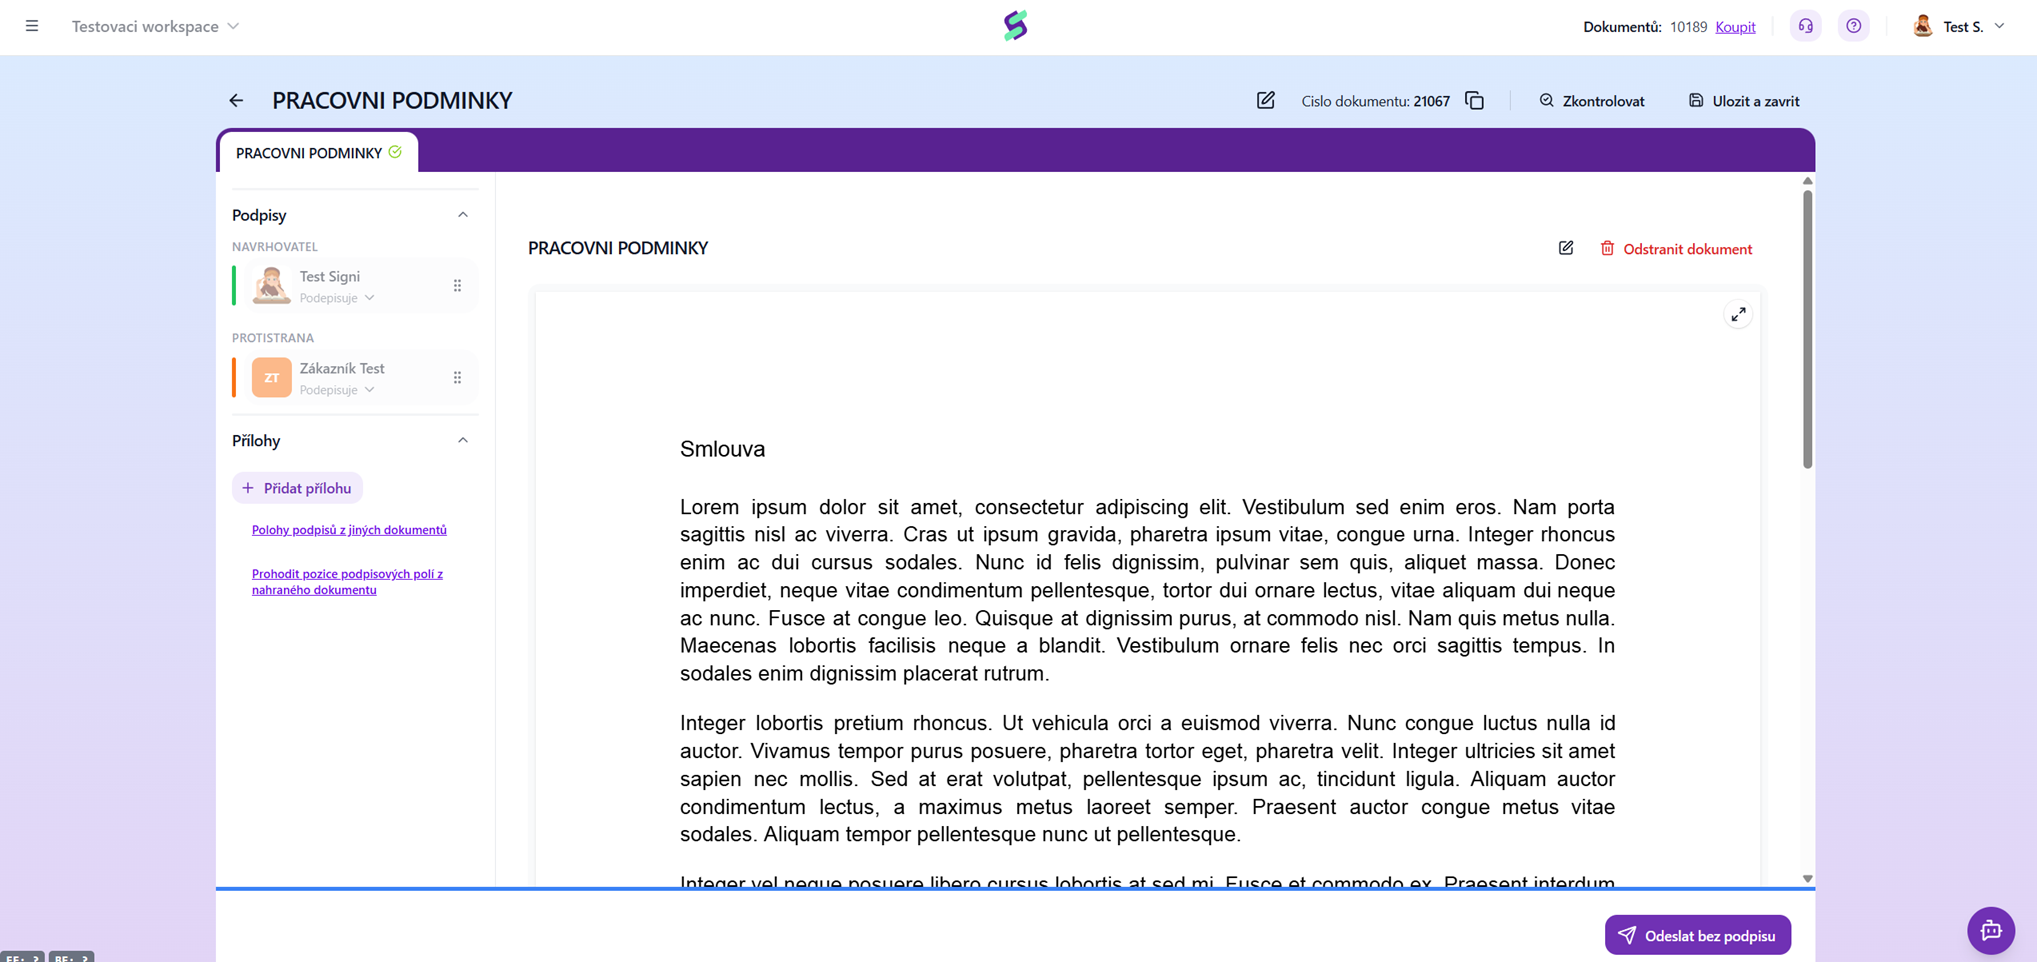The image size is (2037, 962).
Task: Open the hamburger menu
Action: tap(32, 26)
